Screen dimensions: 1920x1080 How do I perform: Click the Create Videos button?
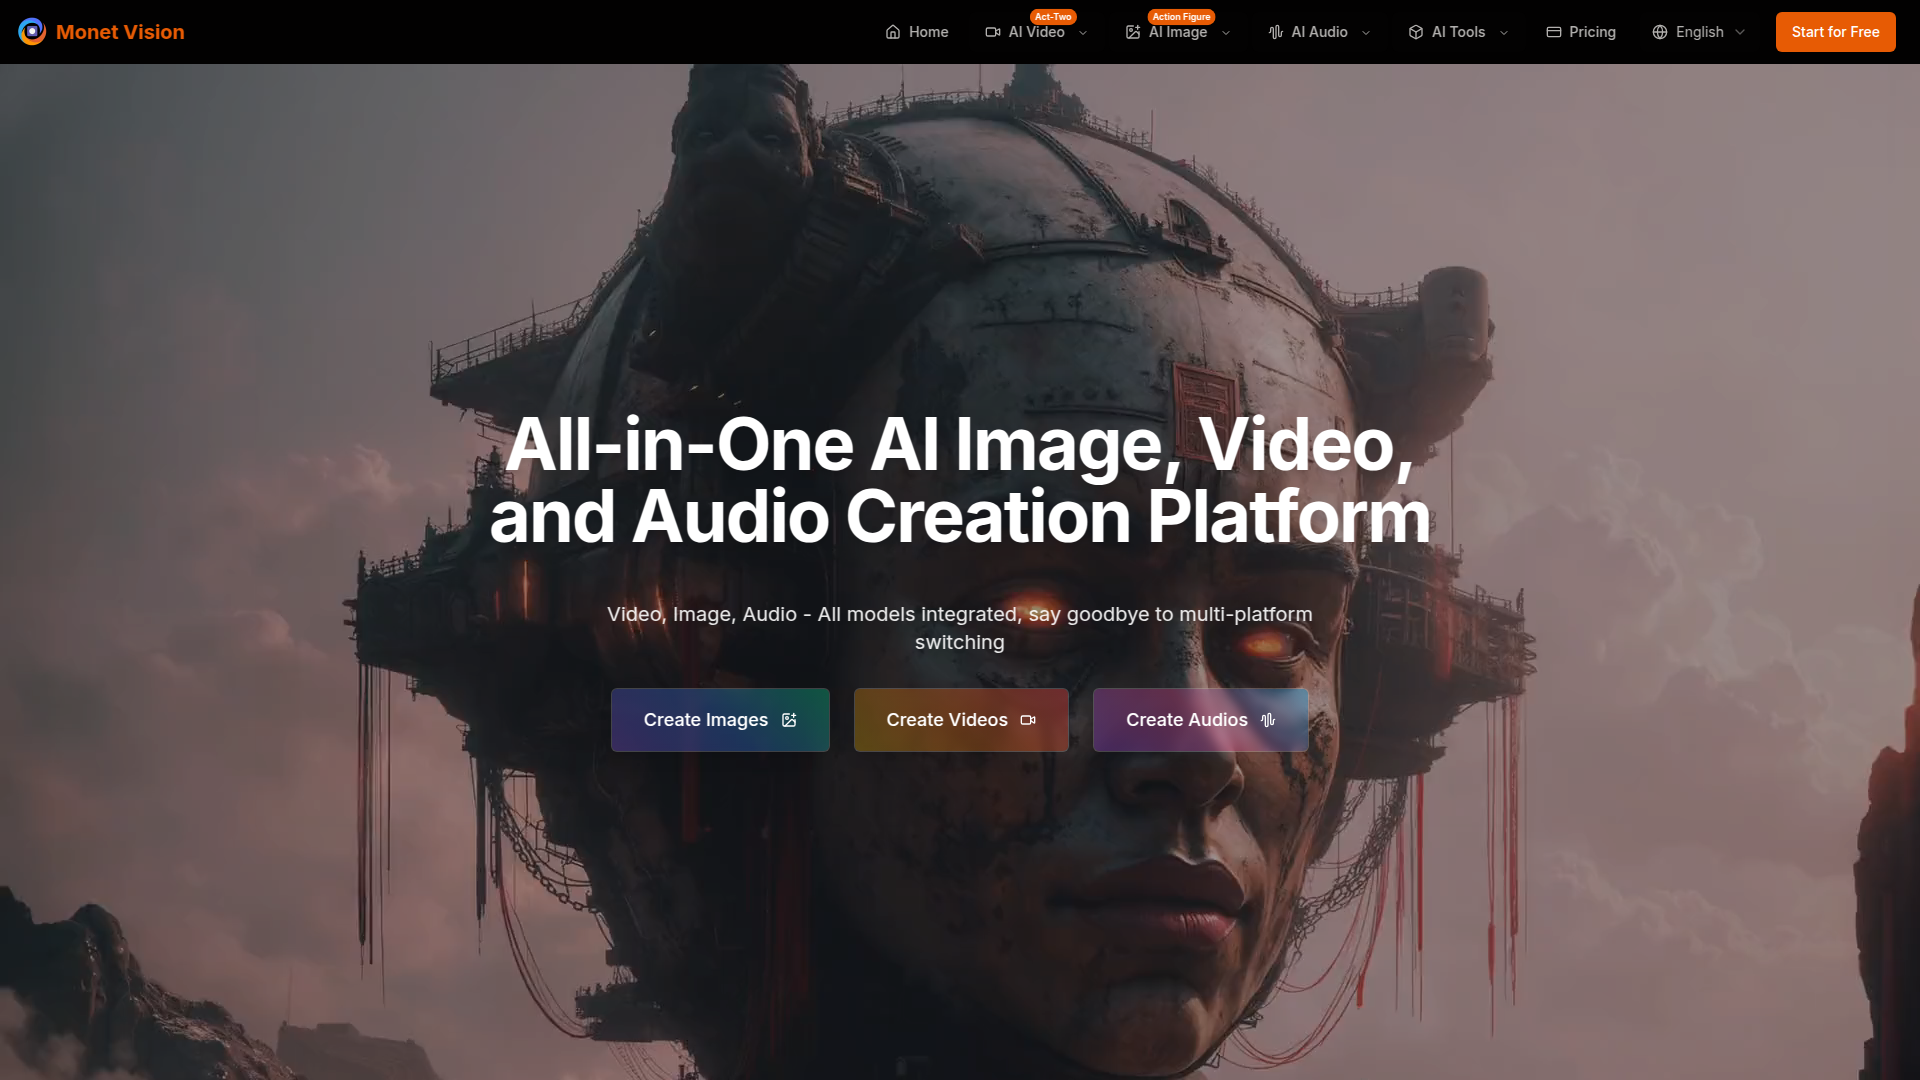961,720
